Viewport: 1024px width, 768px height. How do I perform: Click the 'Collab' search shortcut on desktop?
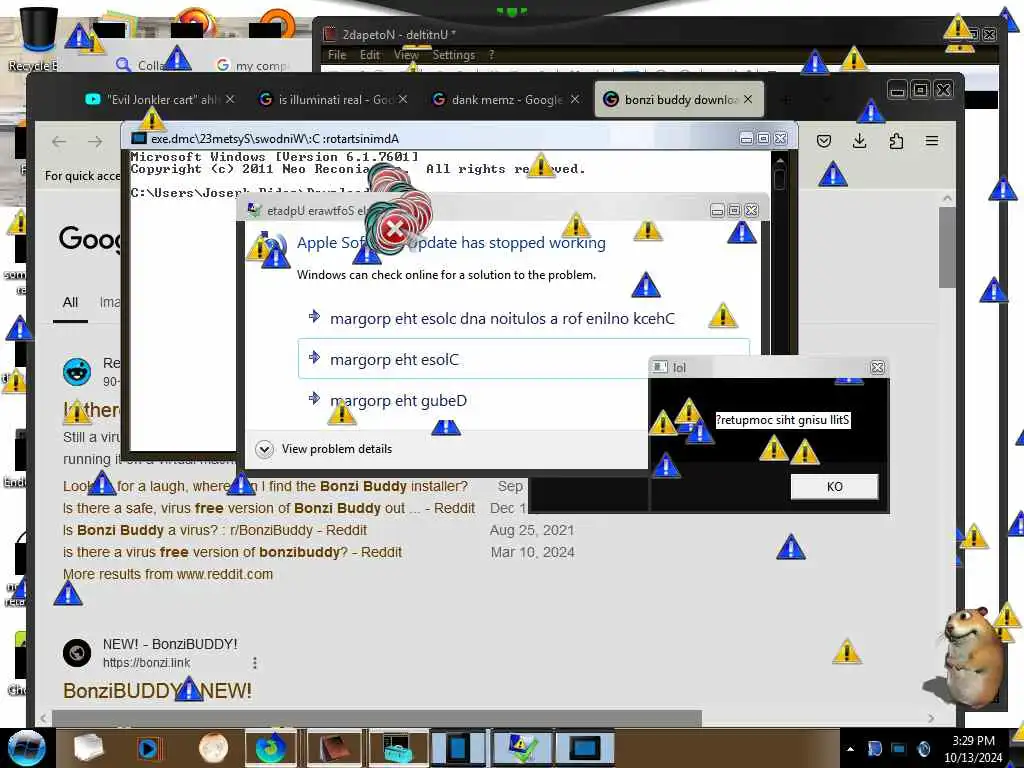pyautogui.click(x=142, y=65)
